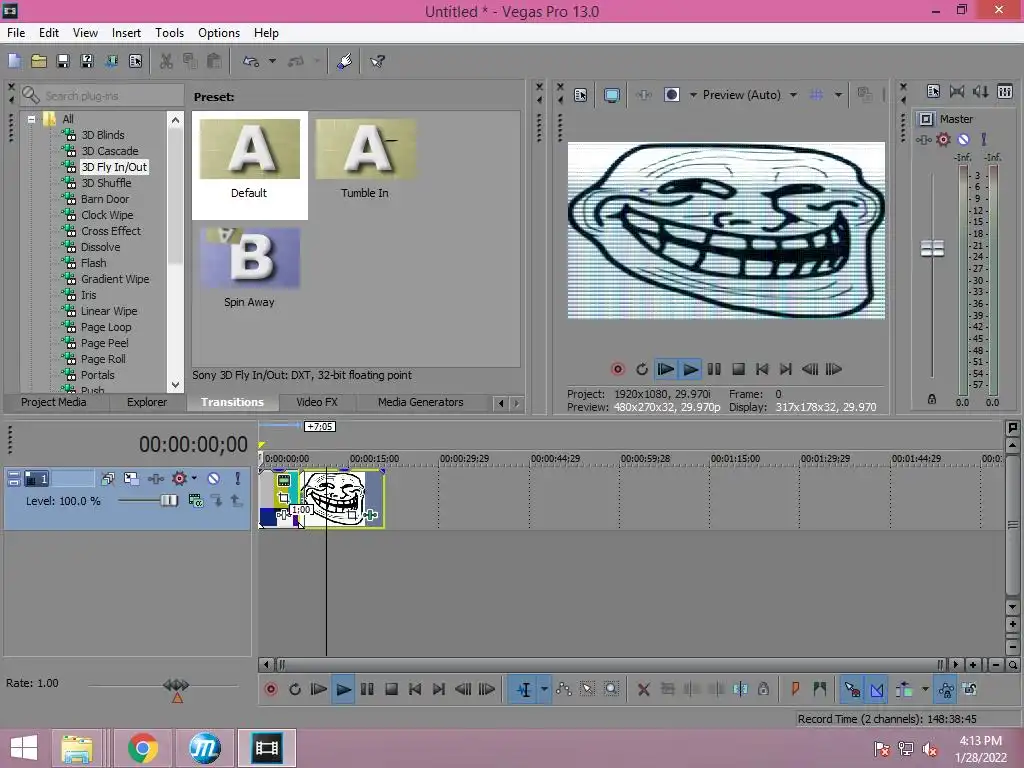Toggle Mute on video track 1
This screenshot has width=1024, height=768.
click(214, 479)
